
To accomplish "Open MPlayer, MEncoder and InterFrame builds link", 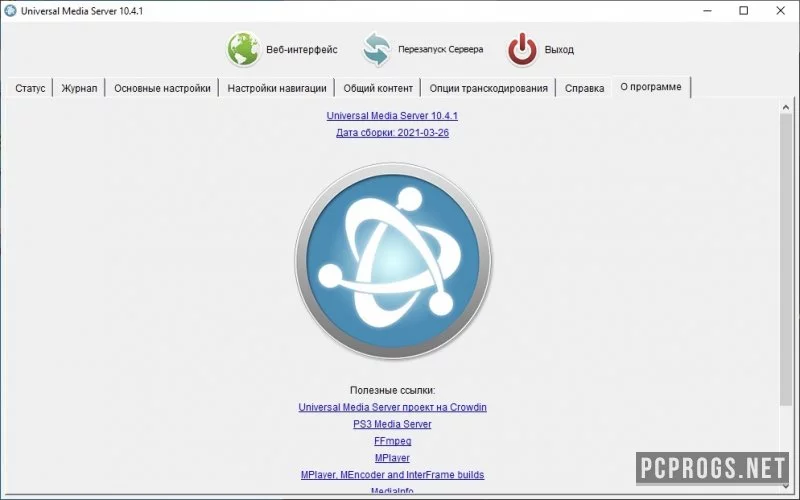I will tap(392, 474).
